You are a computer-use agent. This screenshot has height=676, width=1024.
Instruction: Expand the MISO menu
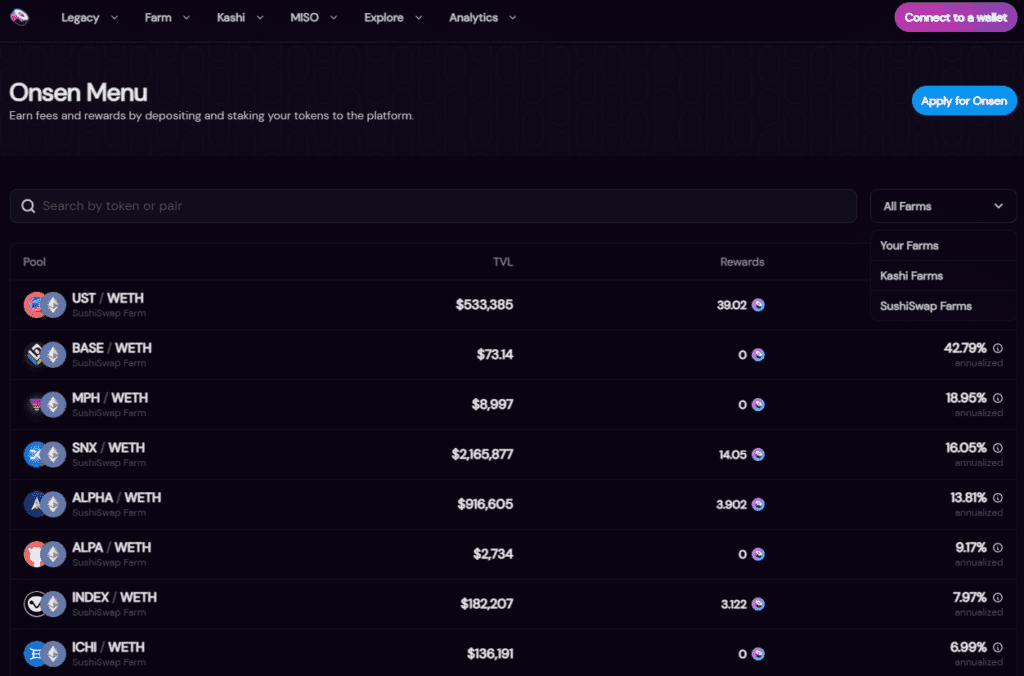point(313,18)
